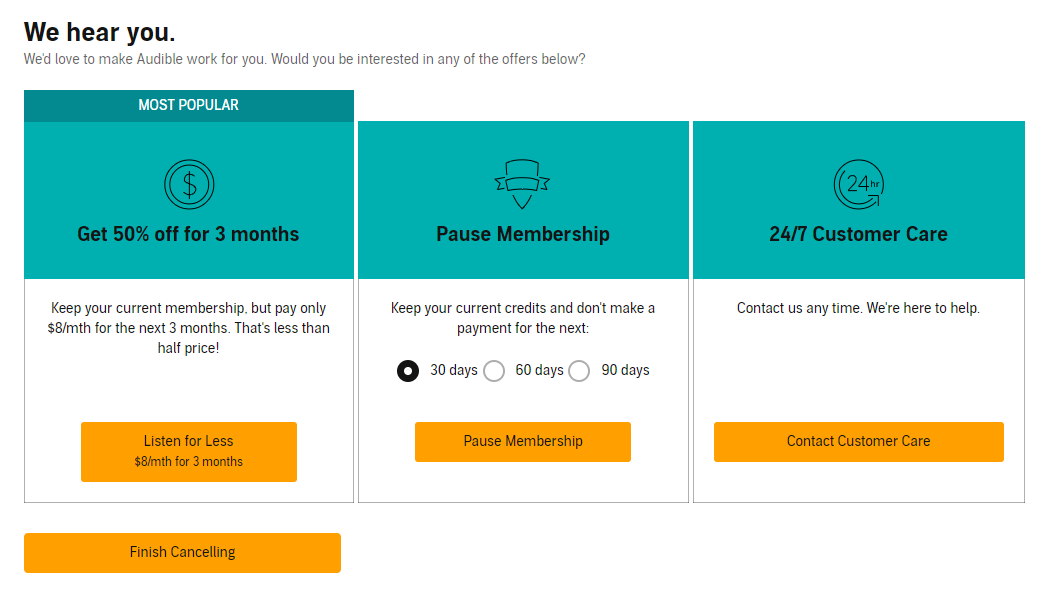The height and width of the screenshot is (595, 1064).
Task: Click the MOST POPULAR banner
Action: click(x=189, y=106)
